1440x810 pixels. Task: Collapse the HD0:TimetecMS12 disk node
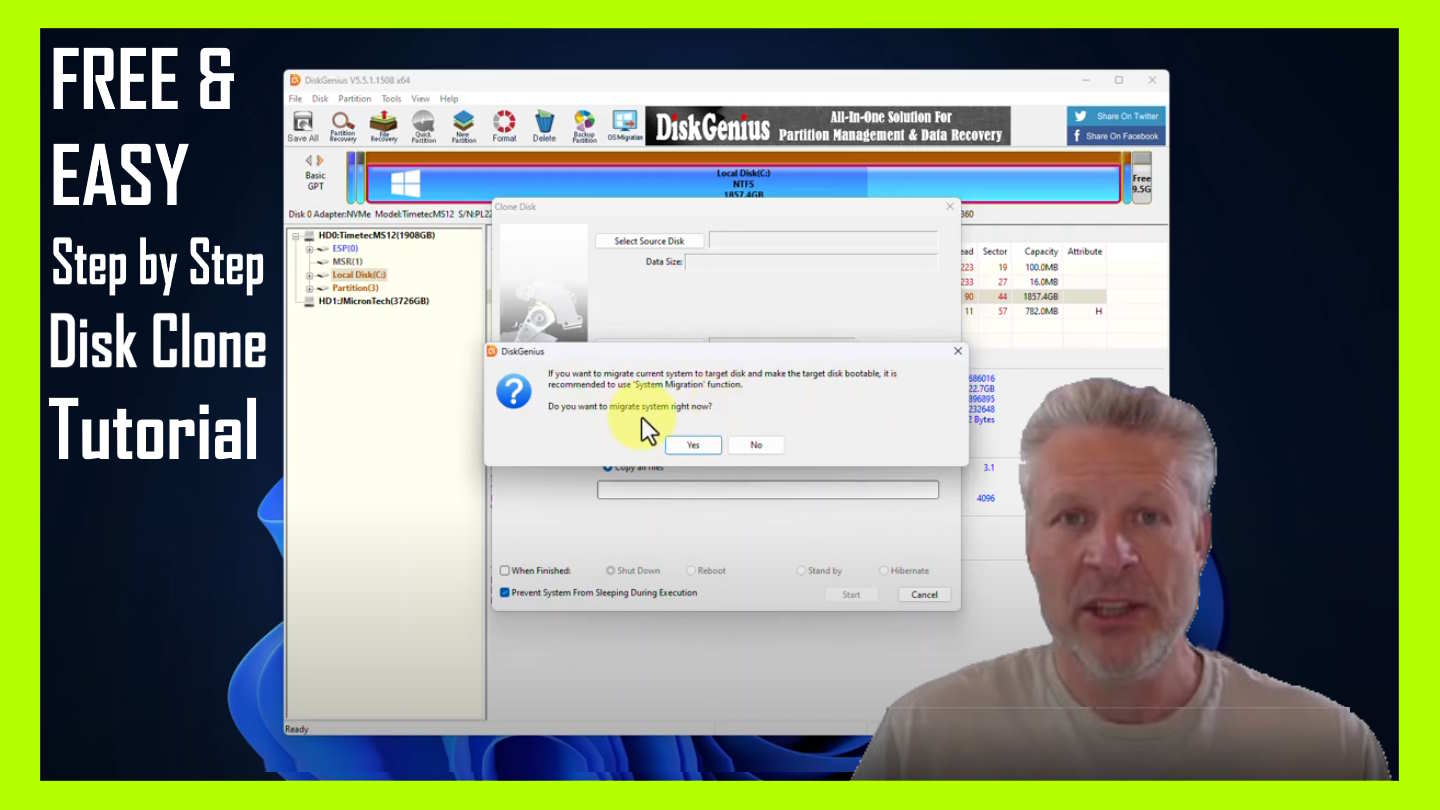click(x=296, y=236)
